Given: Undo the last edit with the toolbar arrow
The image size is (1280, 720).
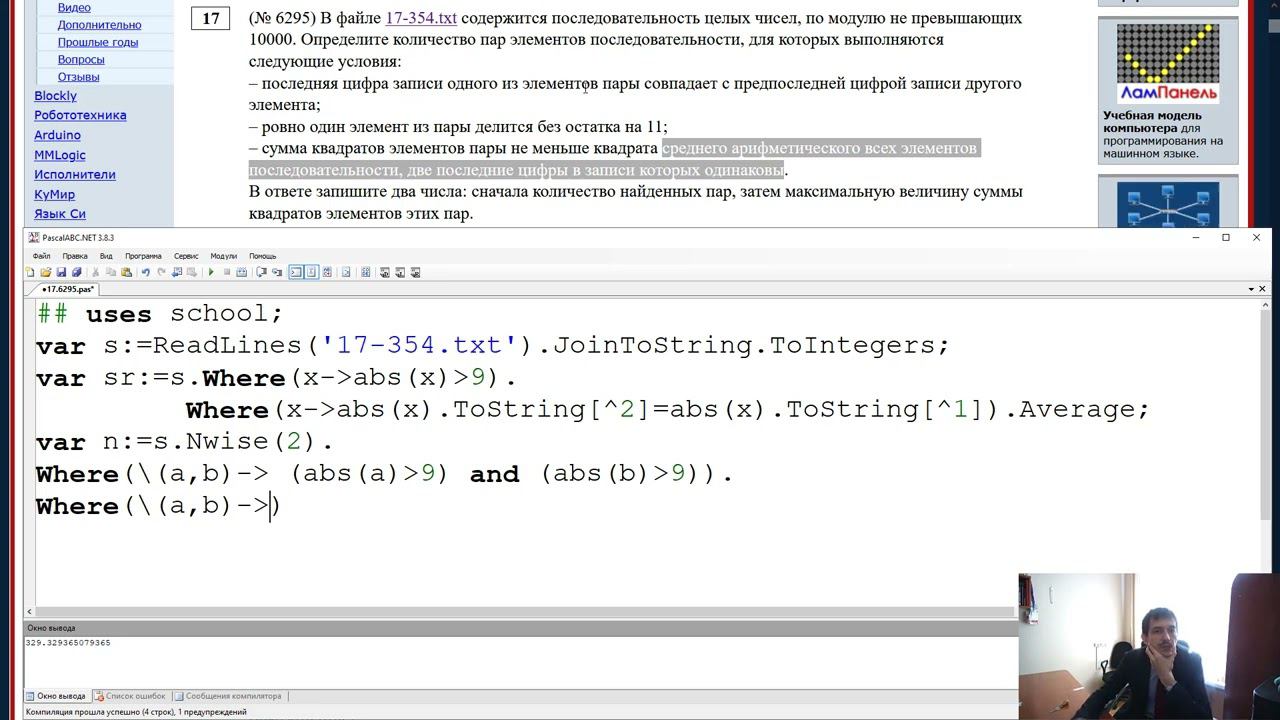Looking at the screenshot, I should pyautogui.click(x=146, y=272).
